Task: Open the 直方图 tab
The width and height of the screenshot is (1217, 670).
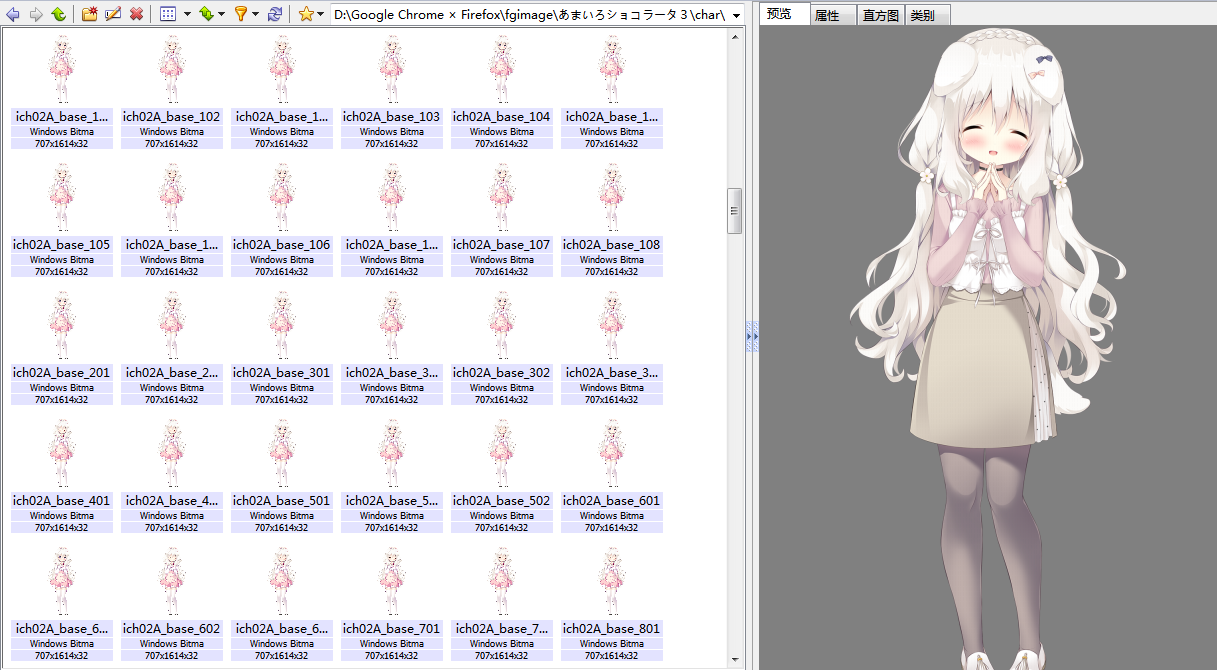Action: pyautogui.click(x=881, y=16)
